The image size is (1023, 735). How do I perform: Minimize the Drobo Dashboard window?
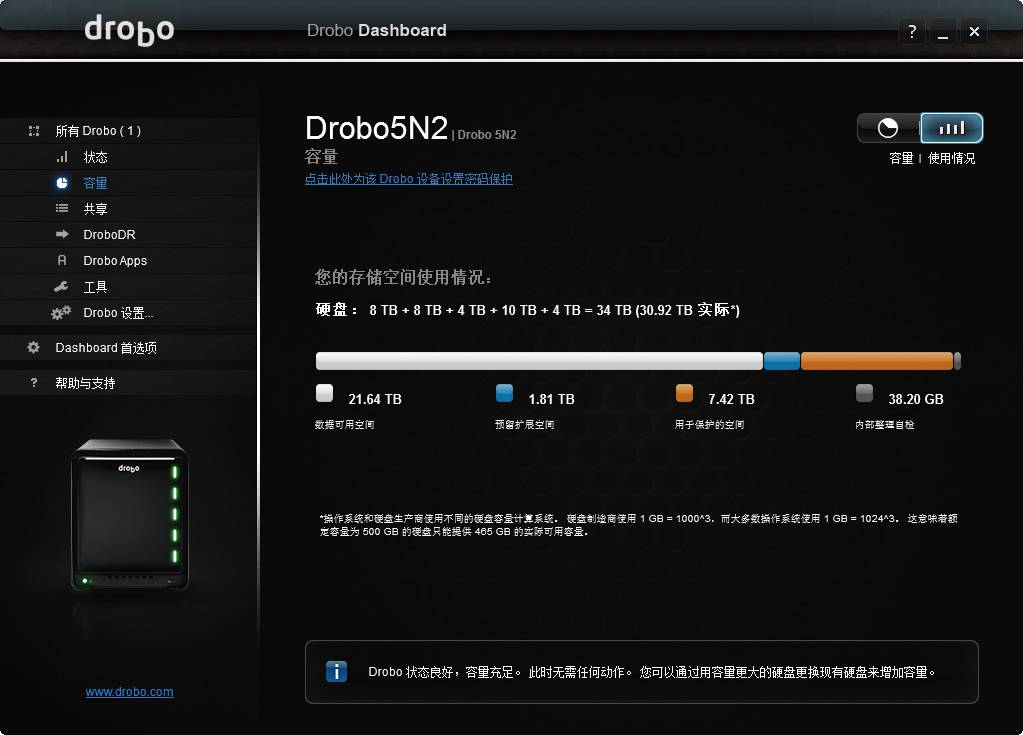coord(943,31)
